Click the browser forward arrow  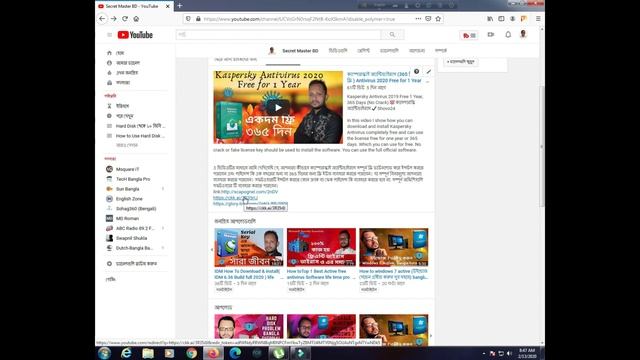(113, 19)
